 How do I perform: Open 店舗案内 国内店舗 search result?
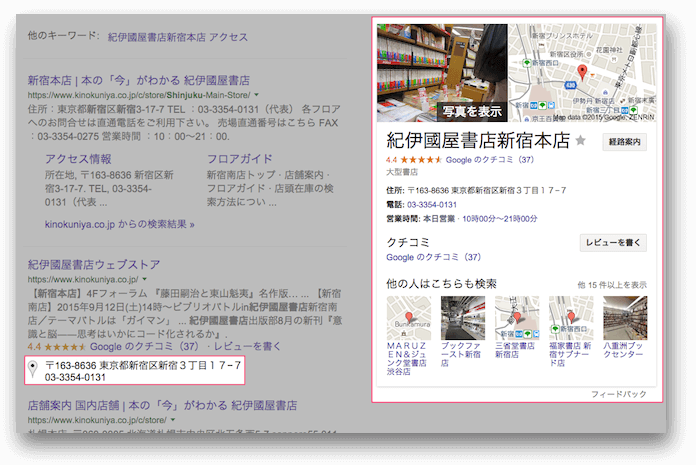[162, 405]
